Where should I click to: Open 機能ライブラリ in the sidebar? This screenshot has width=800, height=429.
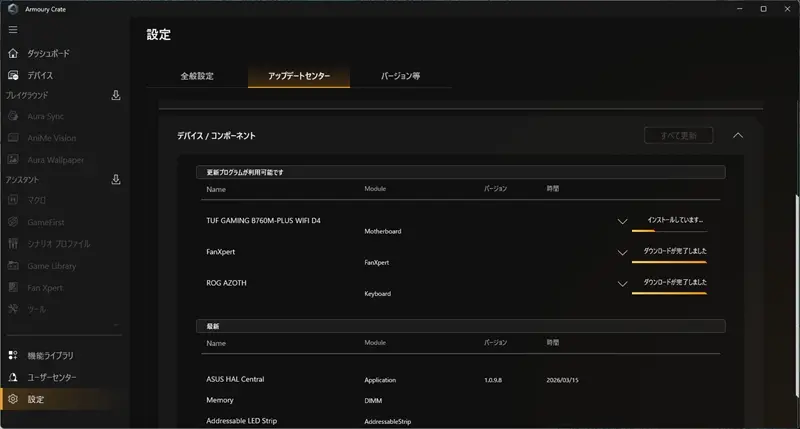pyautogui.click(x=50, y=356)
